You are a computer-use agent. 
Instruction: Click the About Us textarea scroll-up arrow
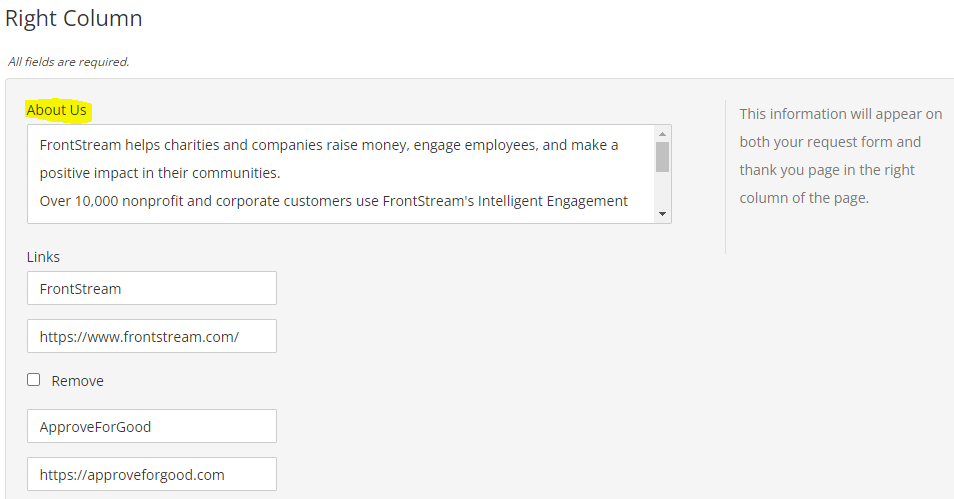tap(663, 134)
